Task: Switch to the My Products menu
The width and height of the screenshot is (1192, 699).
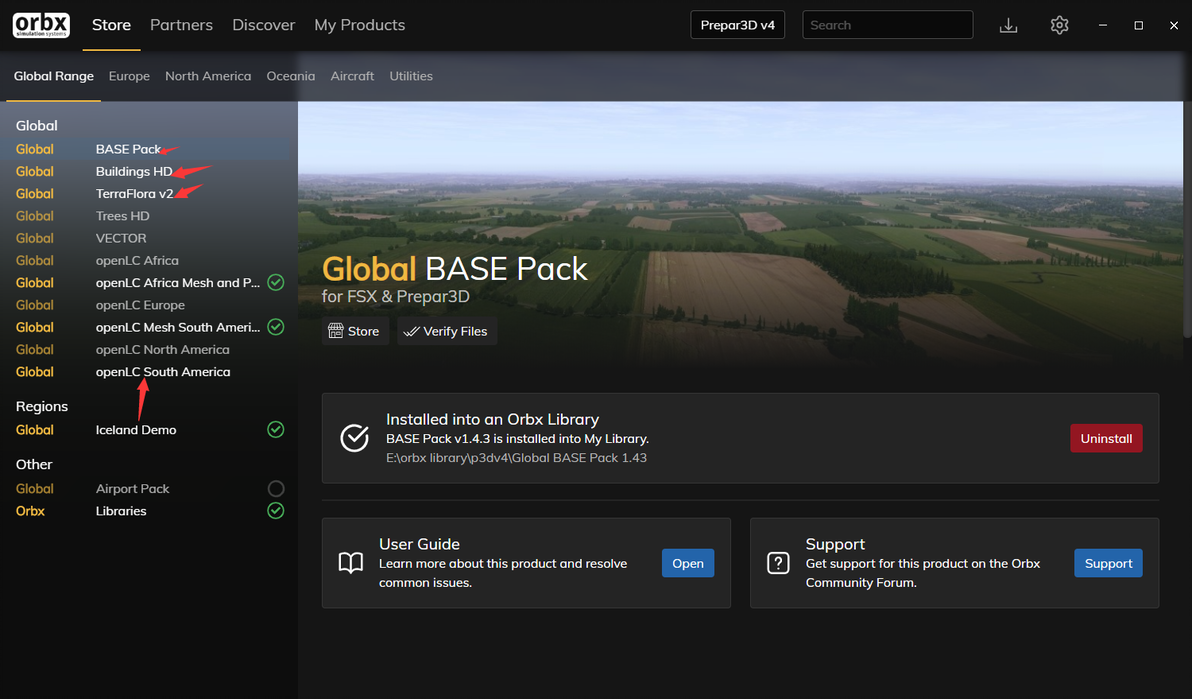Action: tap(359, 25)
